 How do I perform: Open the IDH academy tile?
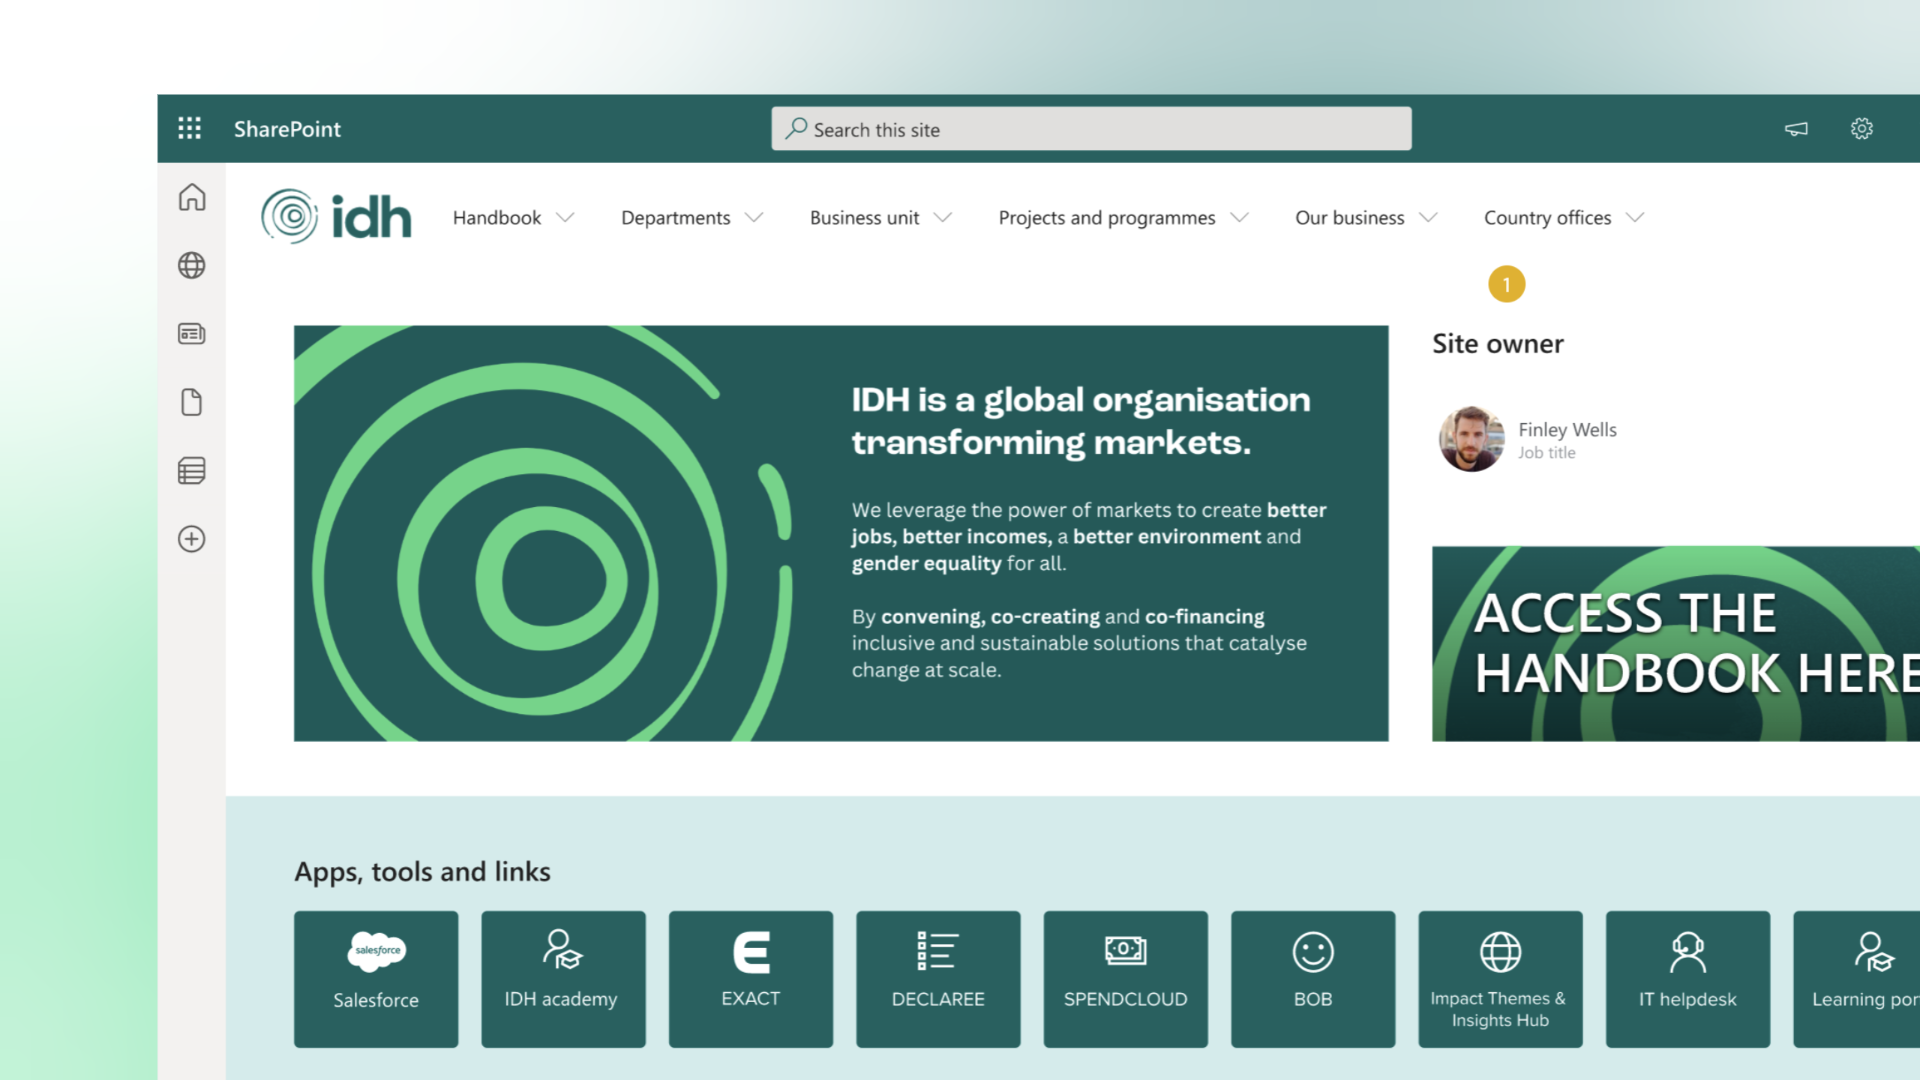(563, 979)
